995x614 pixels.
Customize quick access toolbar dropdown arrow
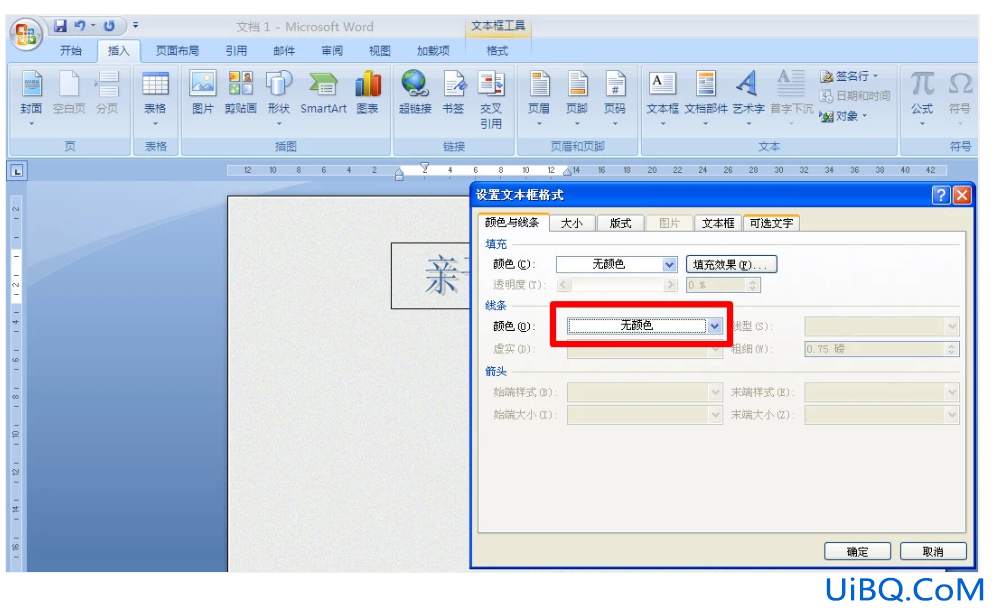click(x=135, y=26)
